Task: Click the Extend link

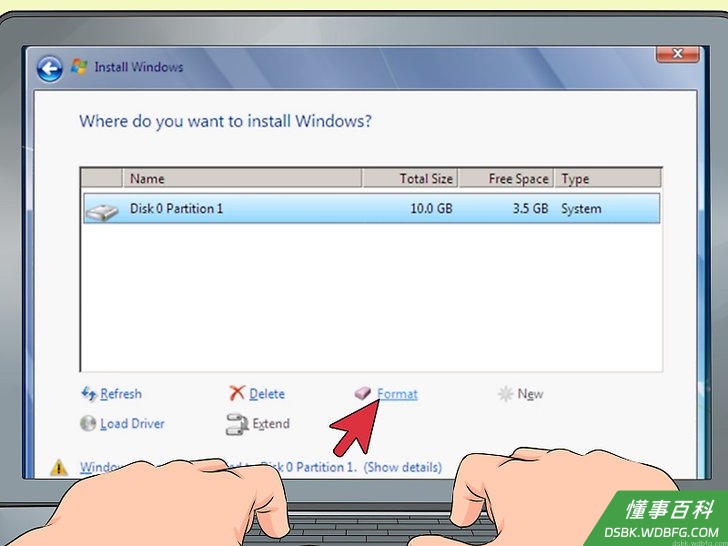Action: (271, 423)
